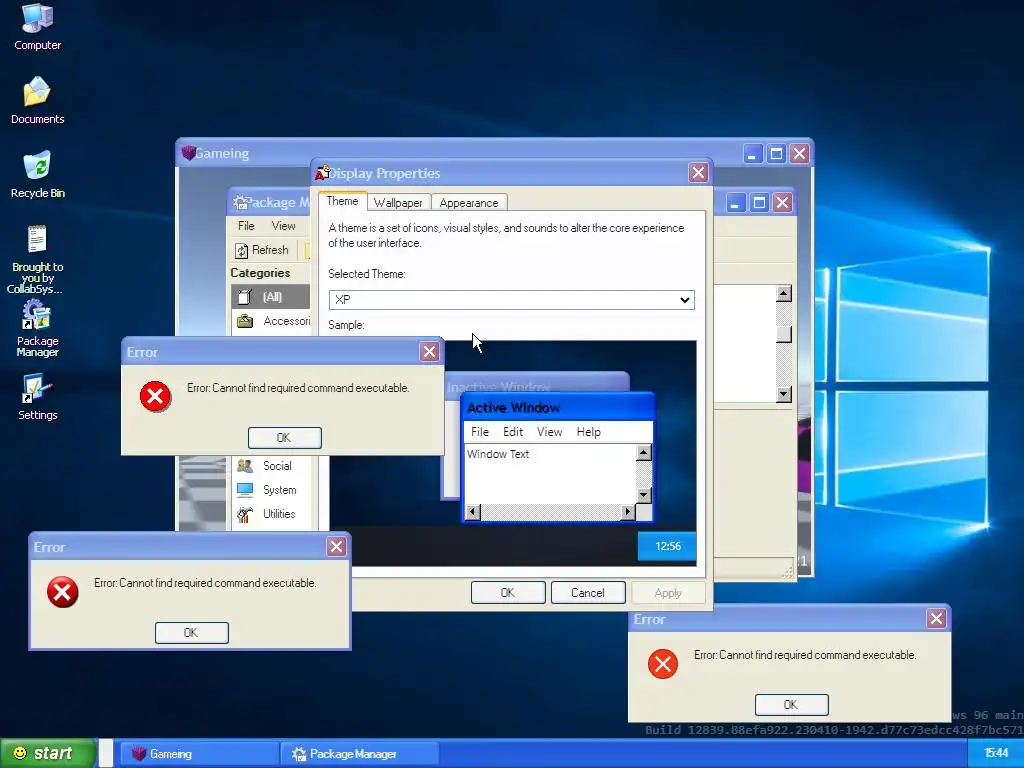1024x768 pixels.
Task: Click File in the Active Window sample
Action: pyautogui.click(x=479, y=432)
